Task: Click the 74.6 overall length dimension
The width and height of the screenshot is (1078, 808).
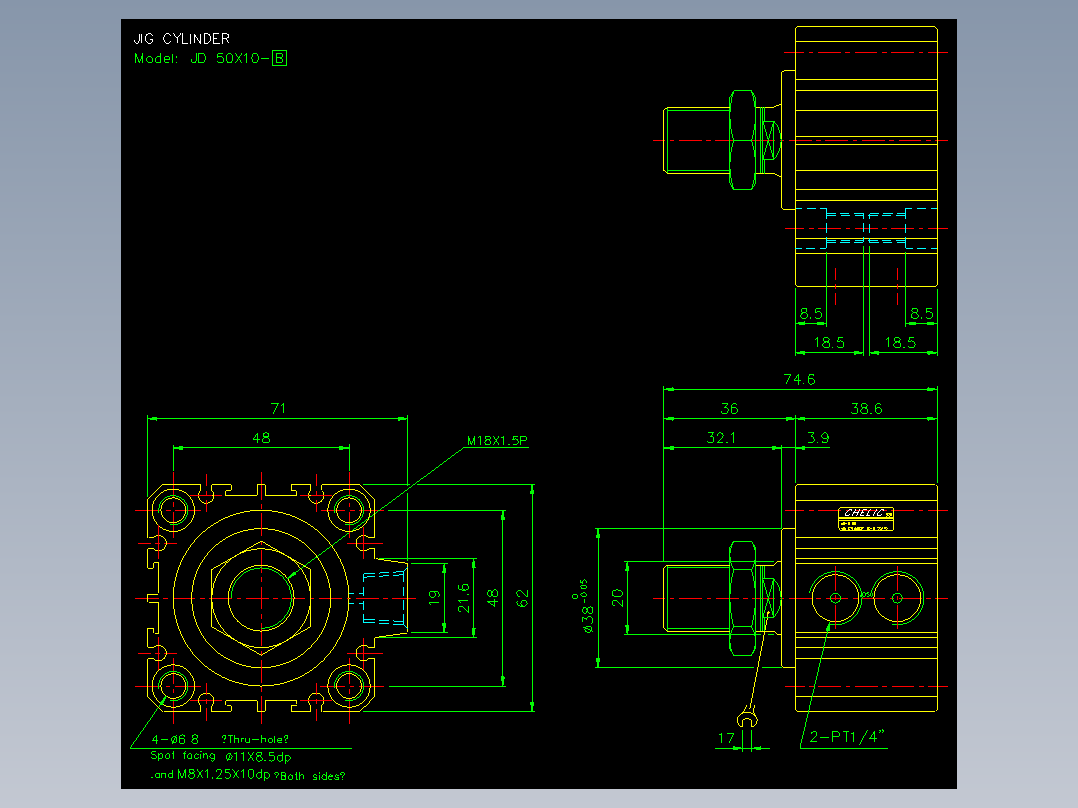Action: (800, 379)
